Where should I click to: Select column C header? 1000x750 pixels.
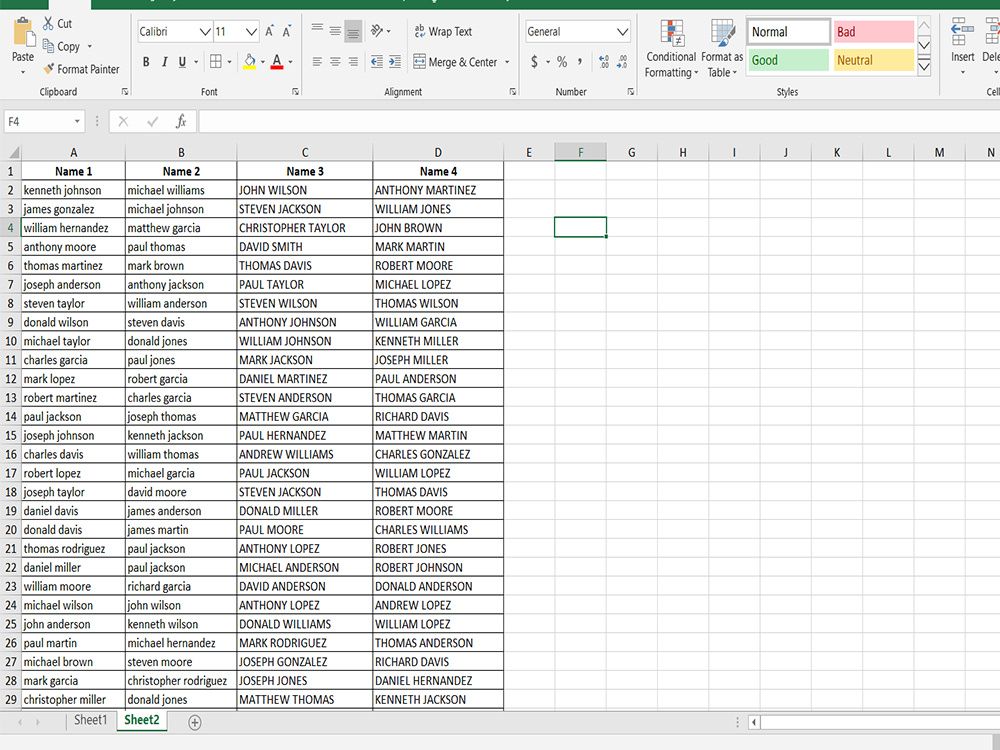(x=305, y=152)
